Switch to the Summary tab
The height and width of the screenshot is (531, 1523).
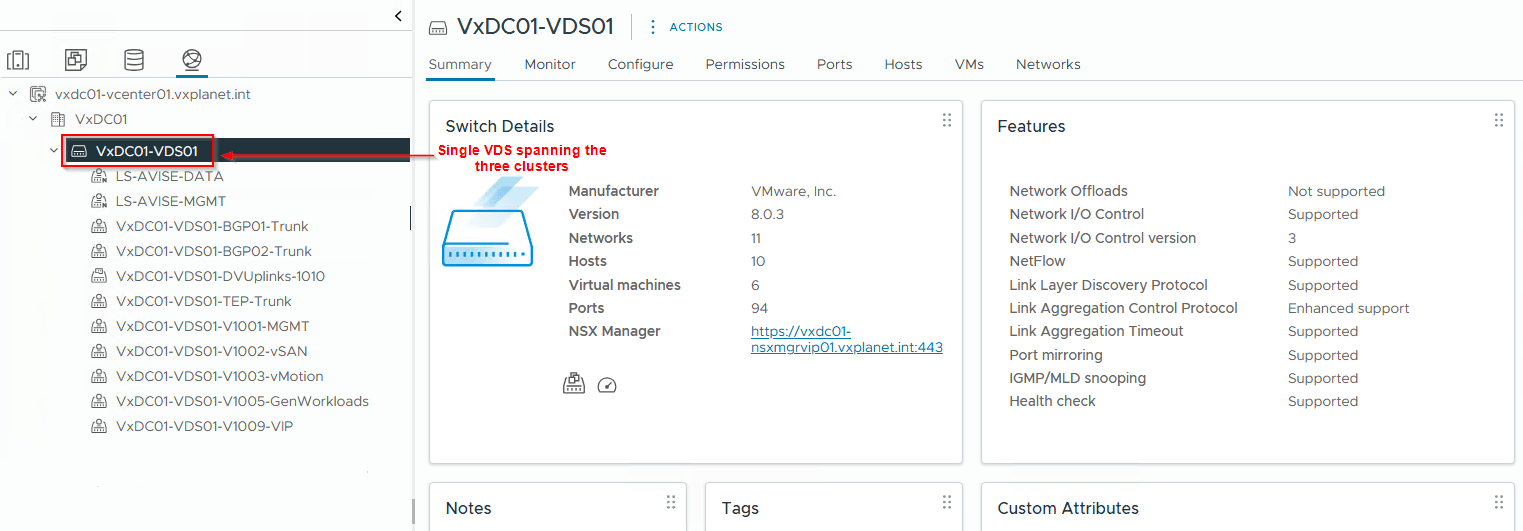pos(460,64)
